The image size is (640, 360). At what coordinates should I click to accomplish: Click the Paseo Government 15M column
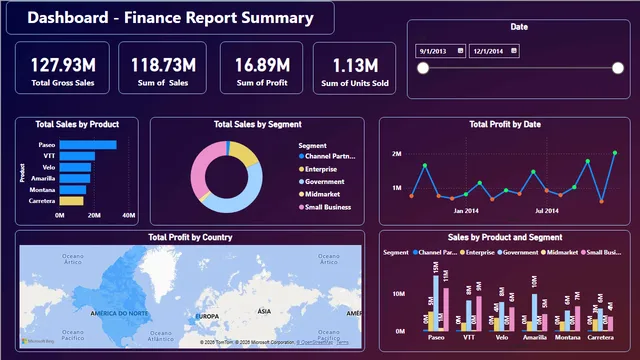[436, 303]
